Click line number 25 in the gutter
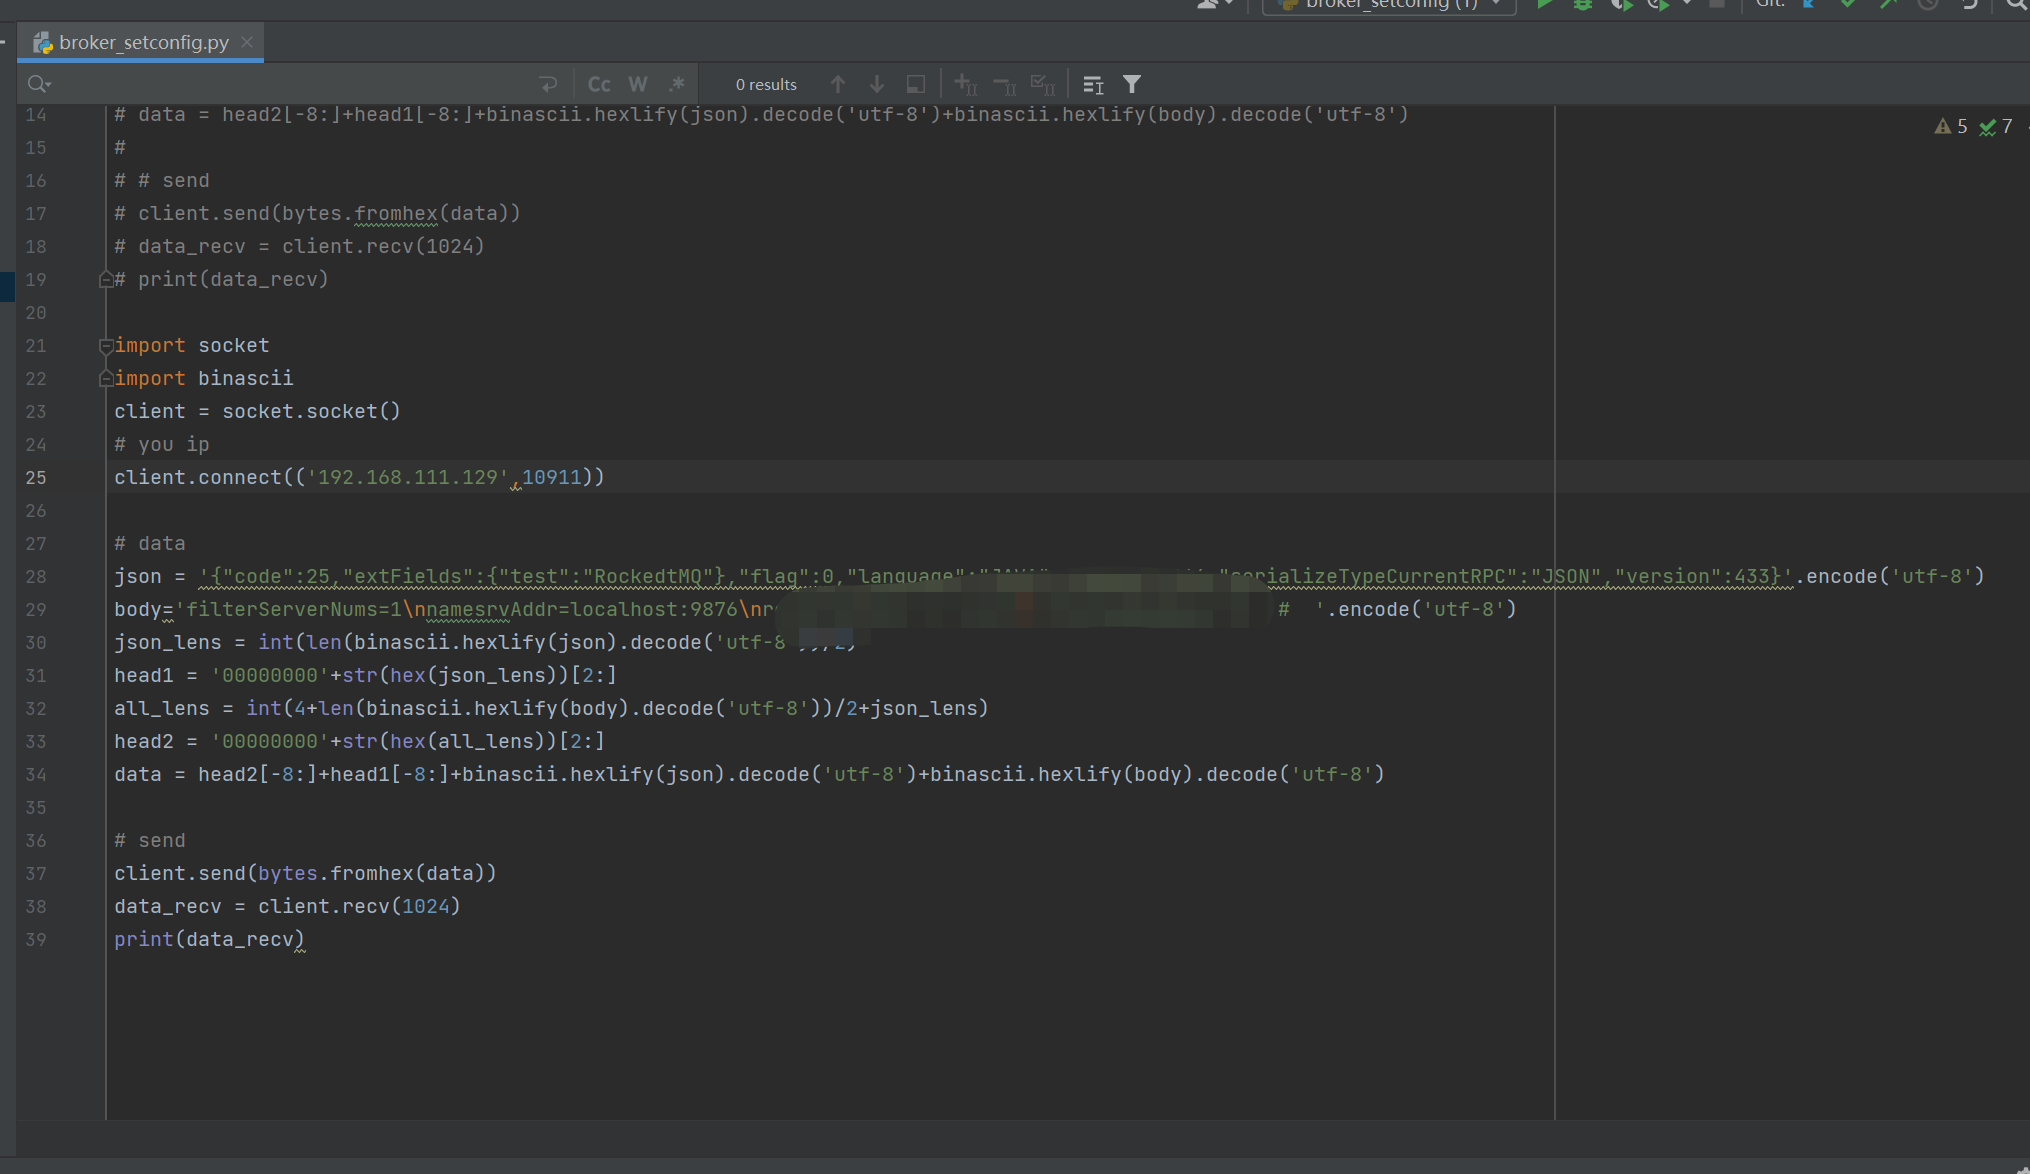Viewport: 2030px width, 1174px height. point(36,478)
